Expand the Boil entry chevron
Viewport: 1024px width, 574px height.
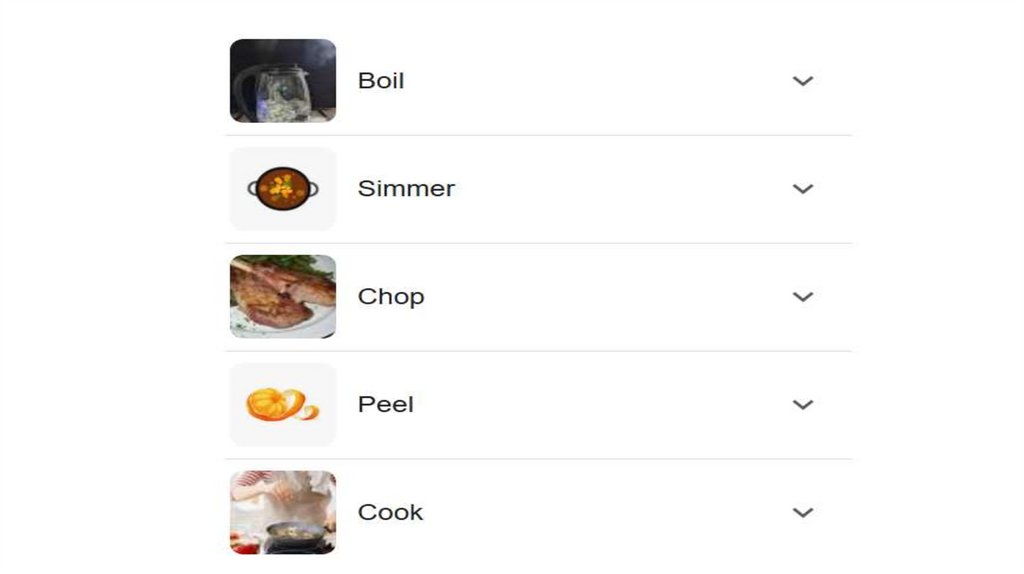point(803,81)
